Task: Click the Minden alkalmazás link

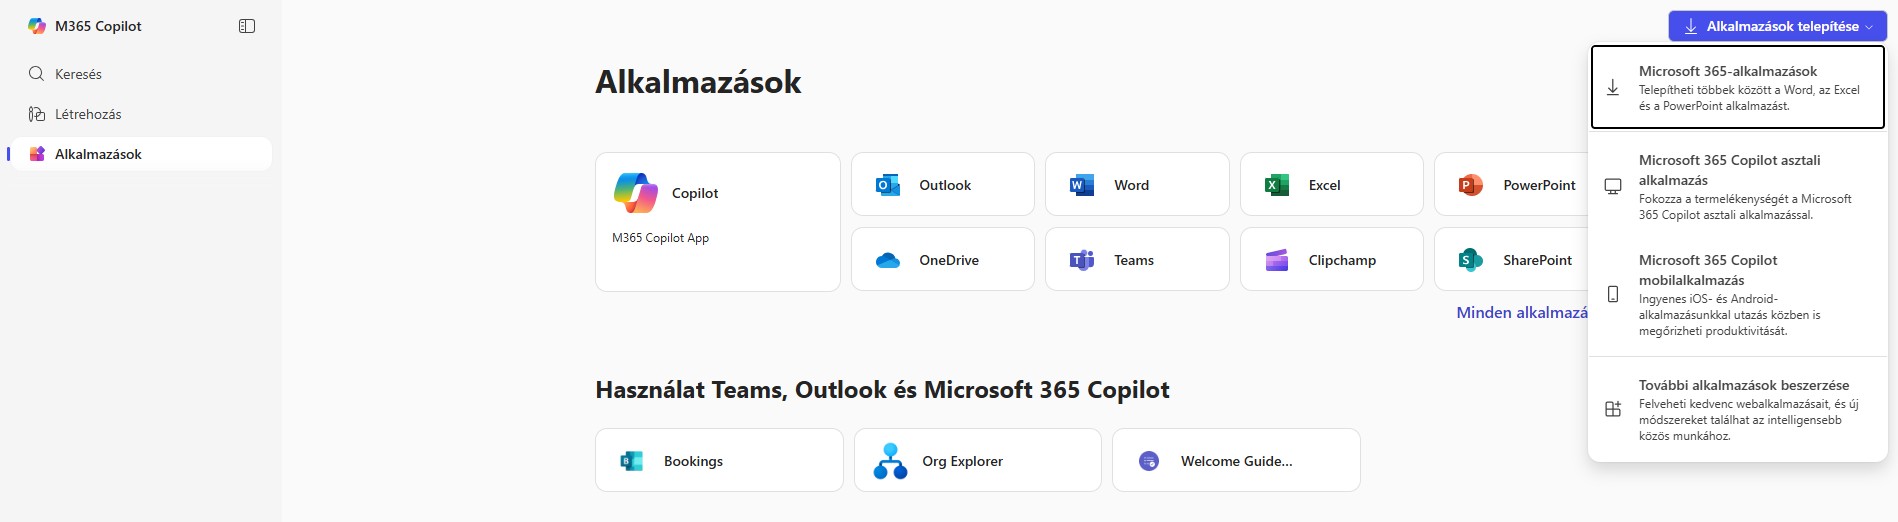Action: tap(1521, 313)
